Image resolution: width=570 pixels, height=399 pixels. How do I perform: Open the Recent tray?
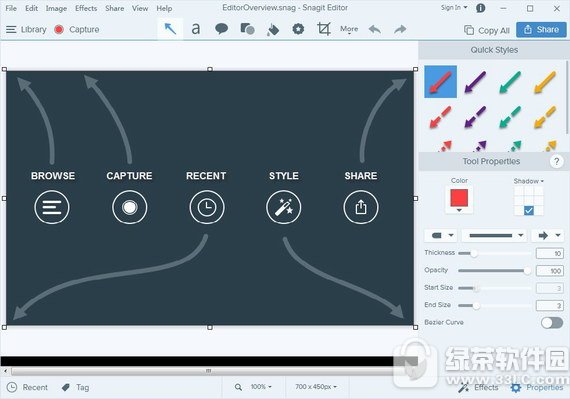(x=28, y=387)
